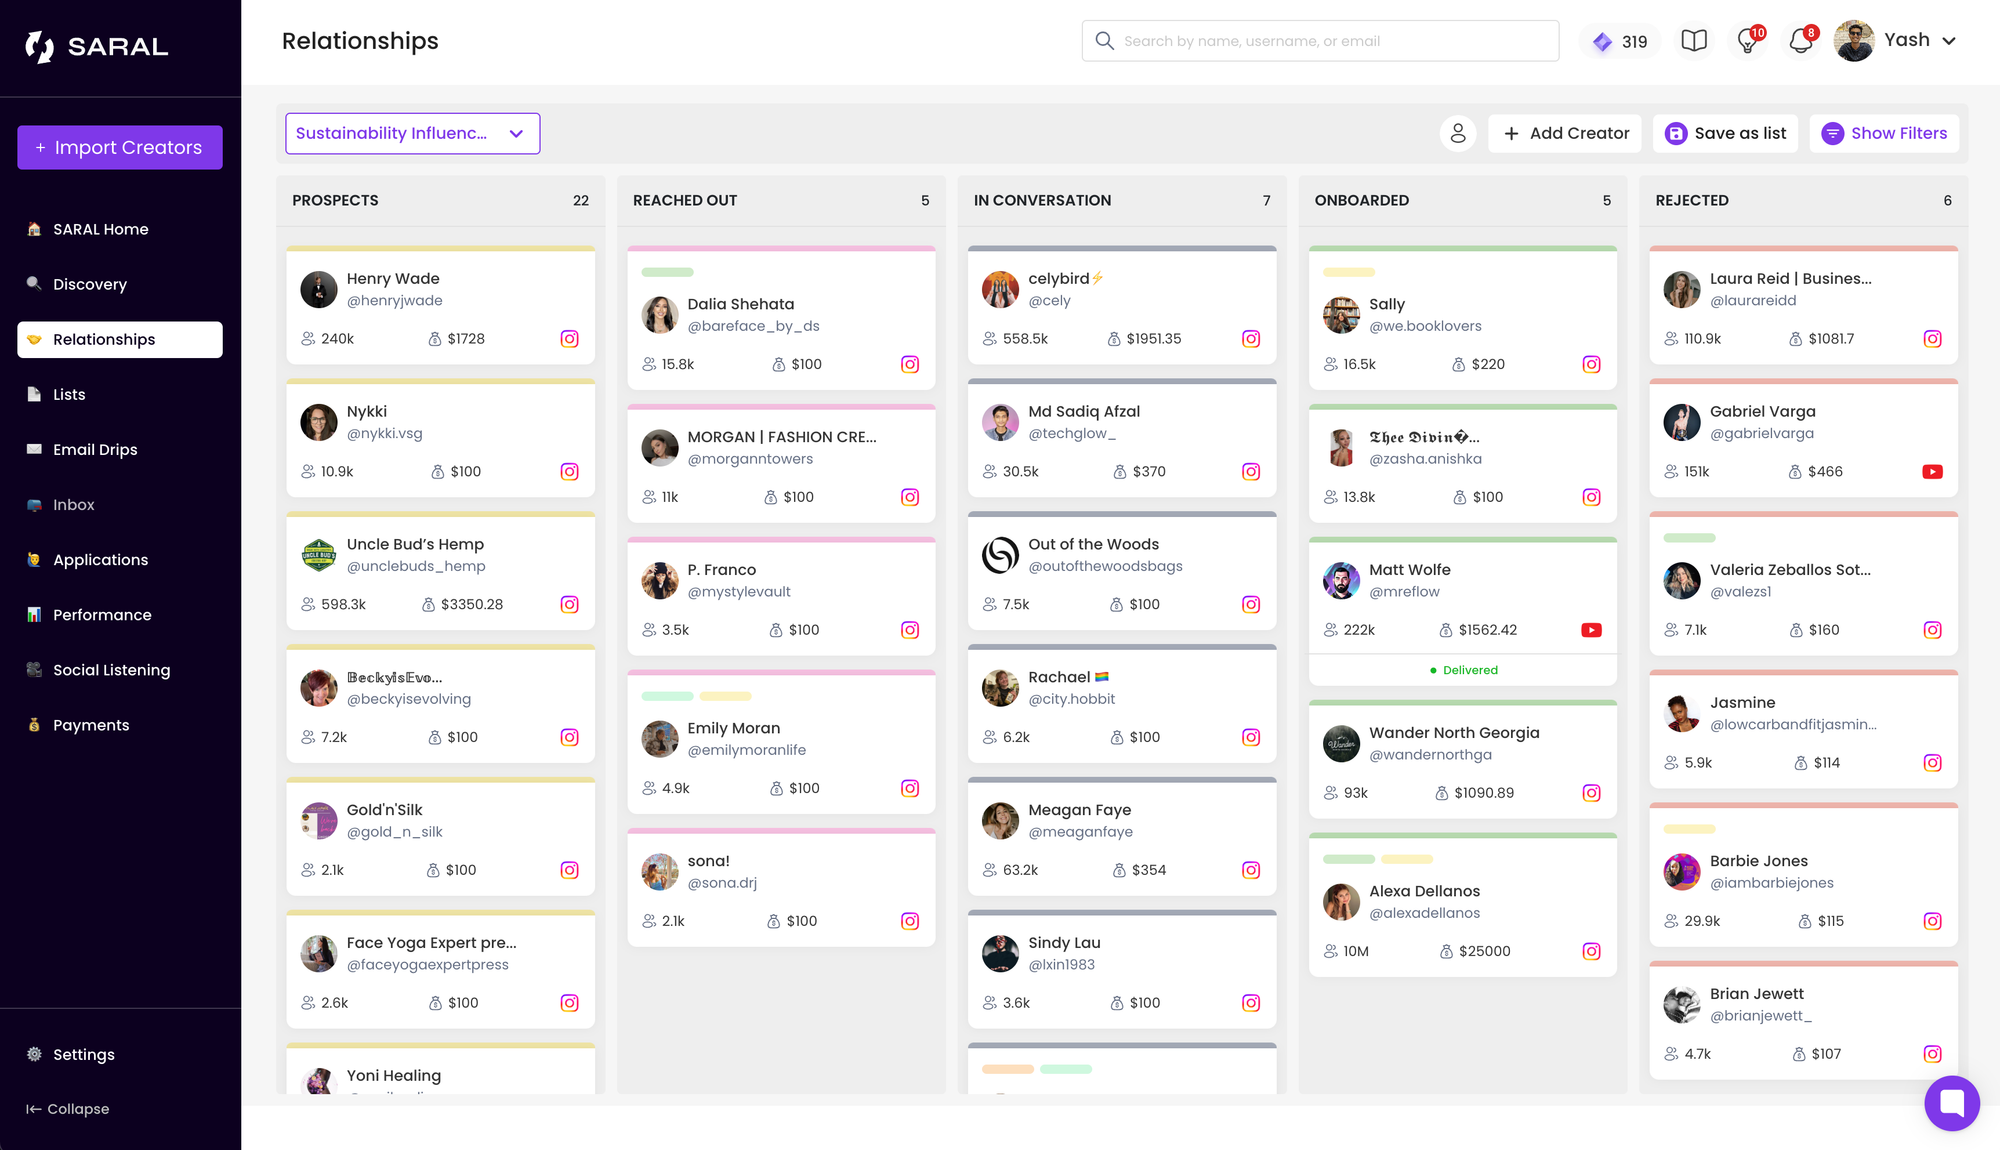Expand the Sustainability Influenc... list dropdown
Image resolution: width=2000 pixels, height=1150 pixels.
coord(412,134)
